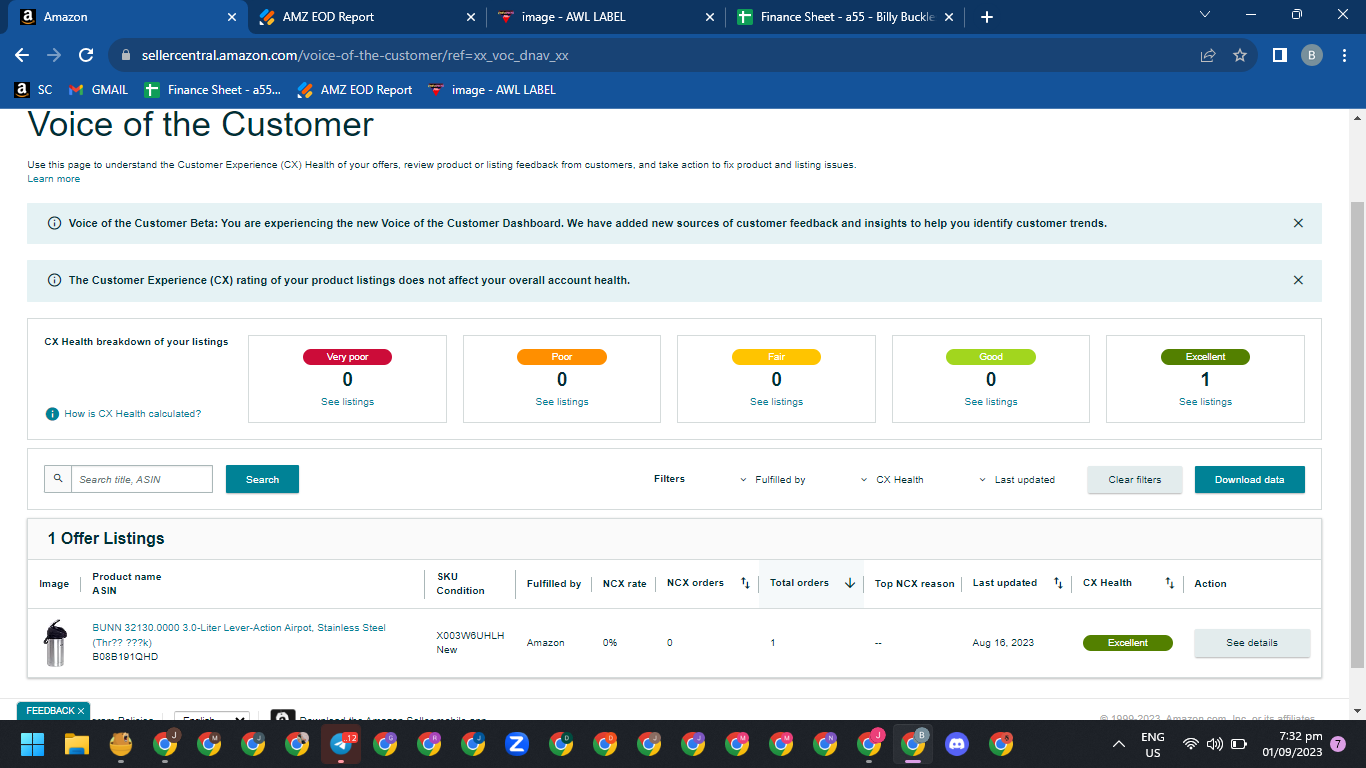
Task: See listings under Excellent
Action: 1205,402
